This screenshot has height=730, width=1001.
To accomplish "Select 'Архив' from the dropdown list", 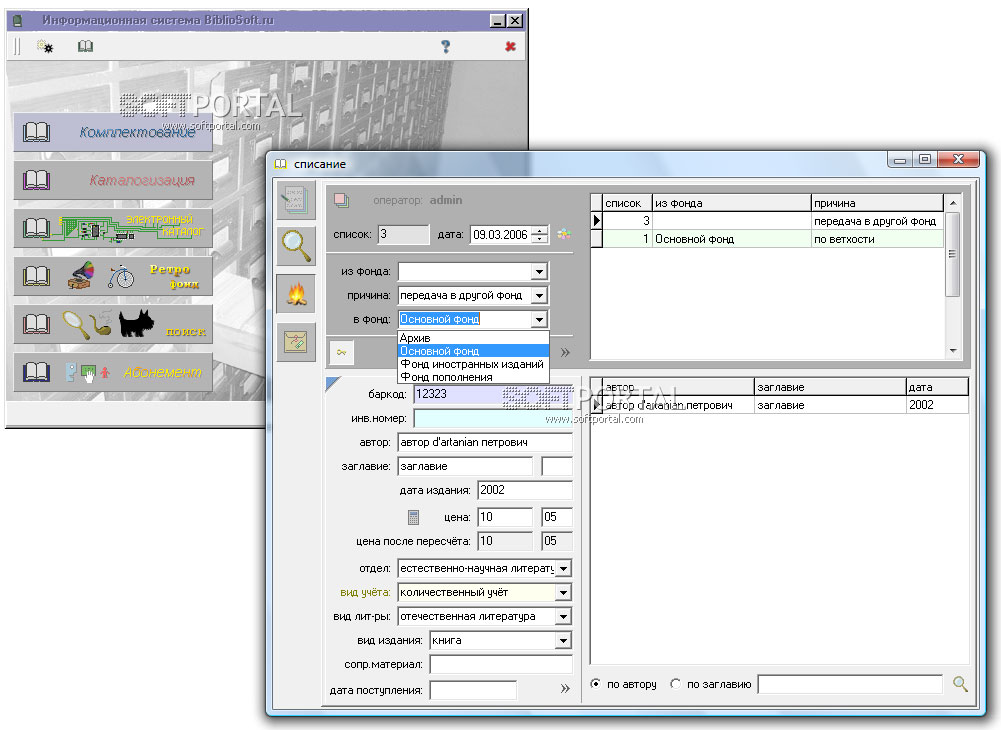I will (x=473, y=338).
